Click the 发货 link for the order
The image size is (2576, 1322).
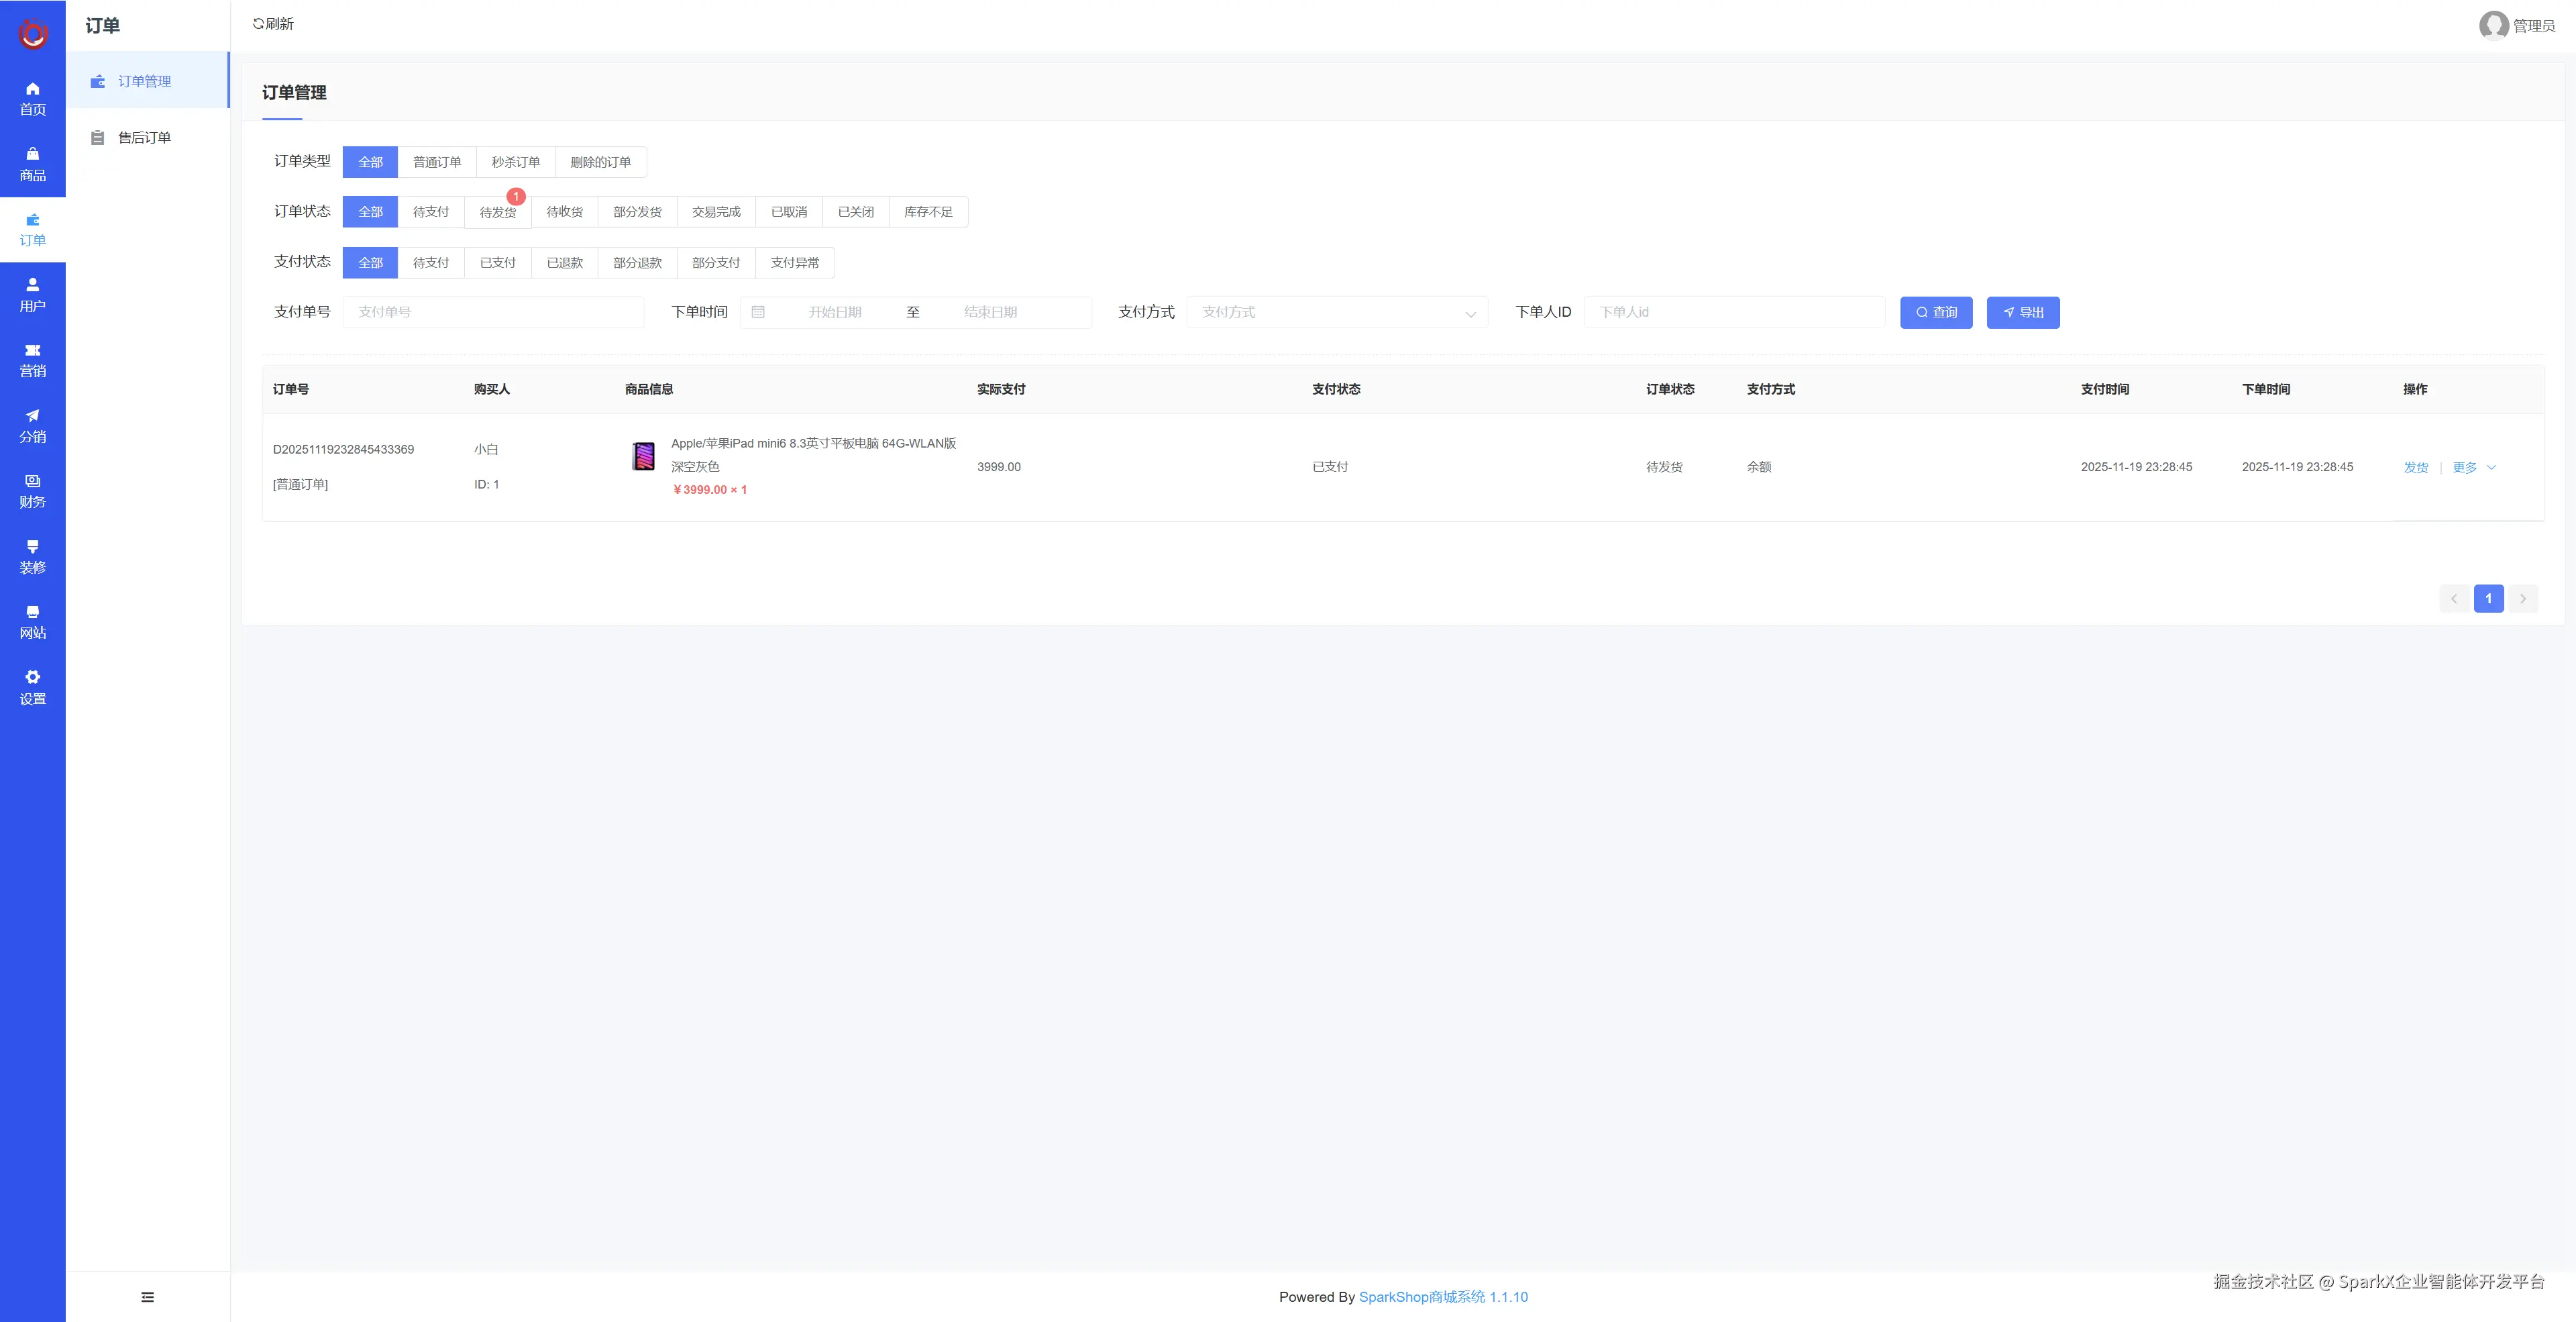click(x=2415, y=467)
